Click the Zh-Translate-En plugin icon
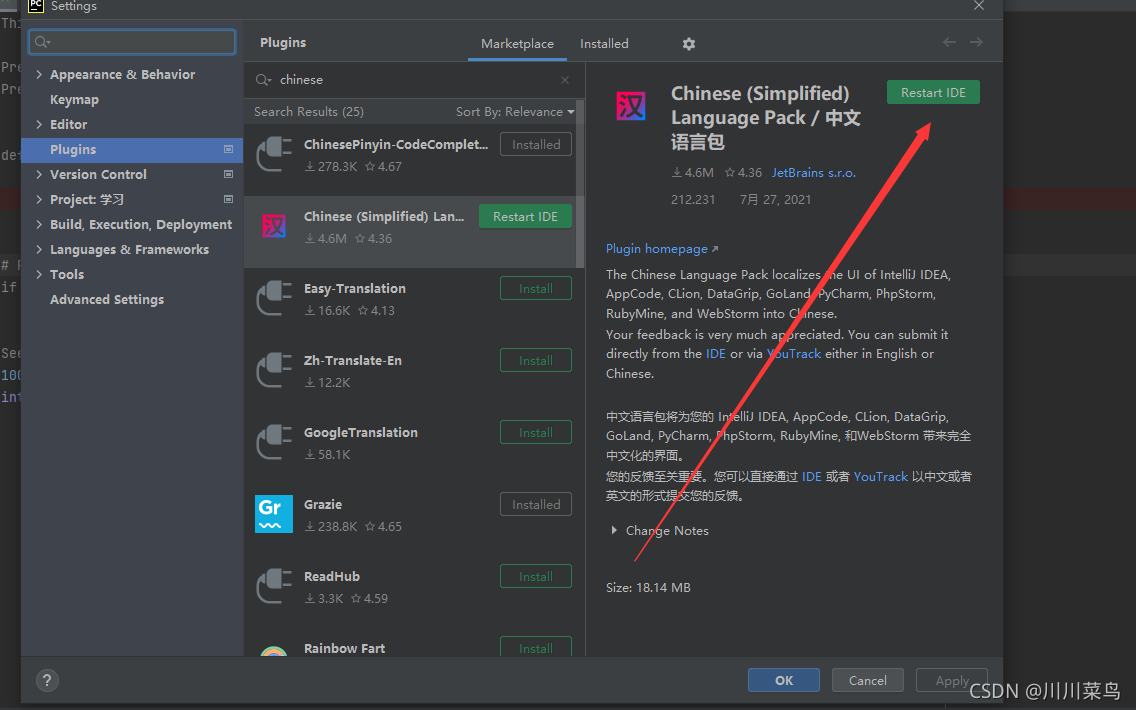This screenshot has height=710, width=1136. pyautogui.click(x=274, y=370)
